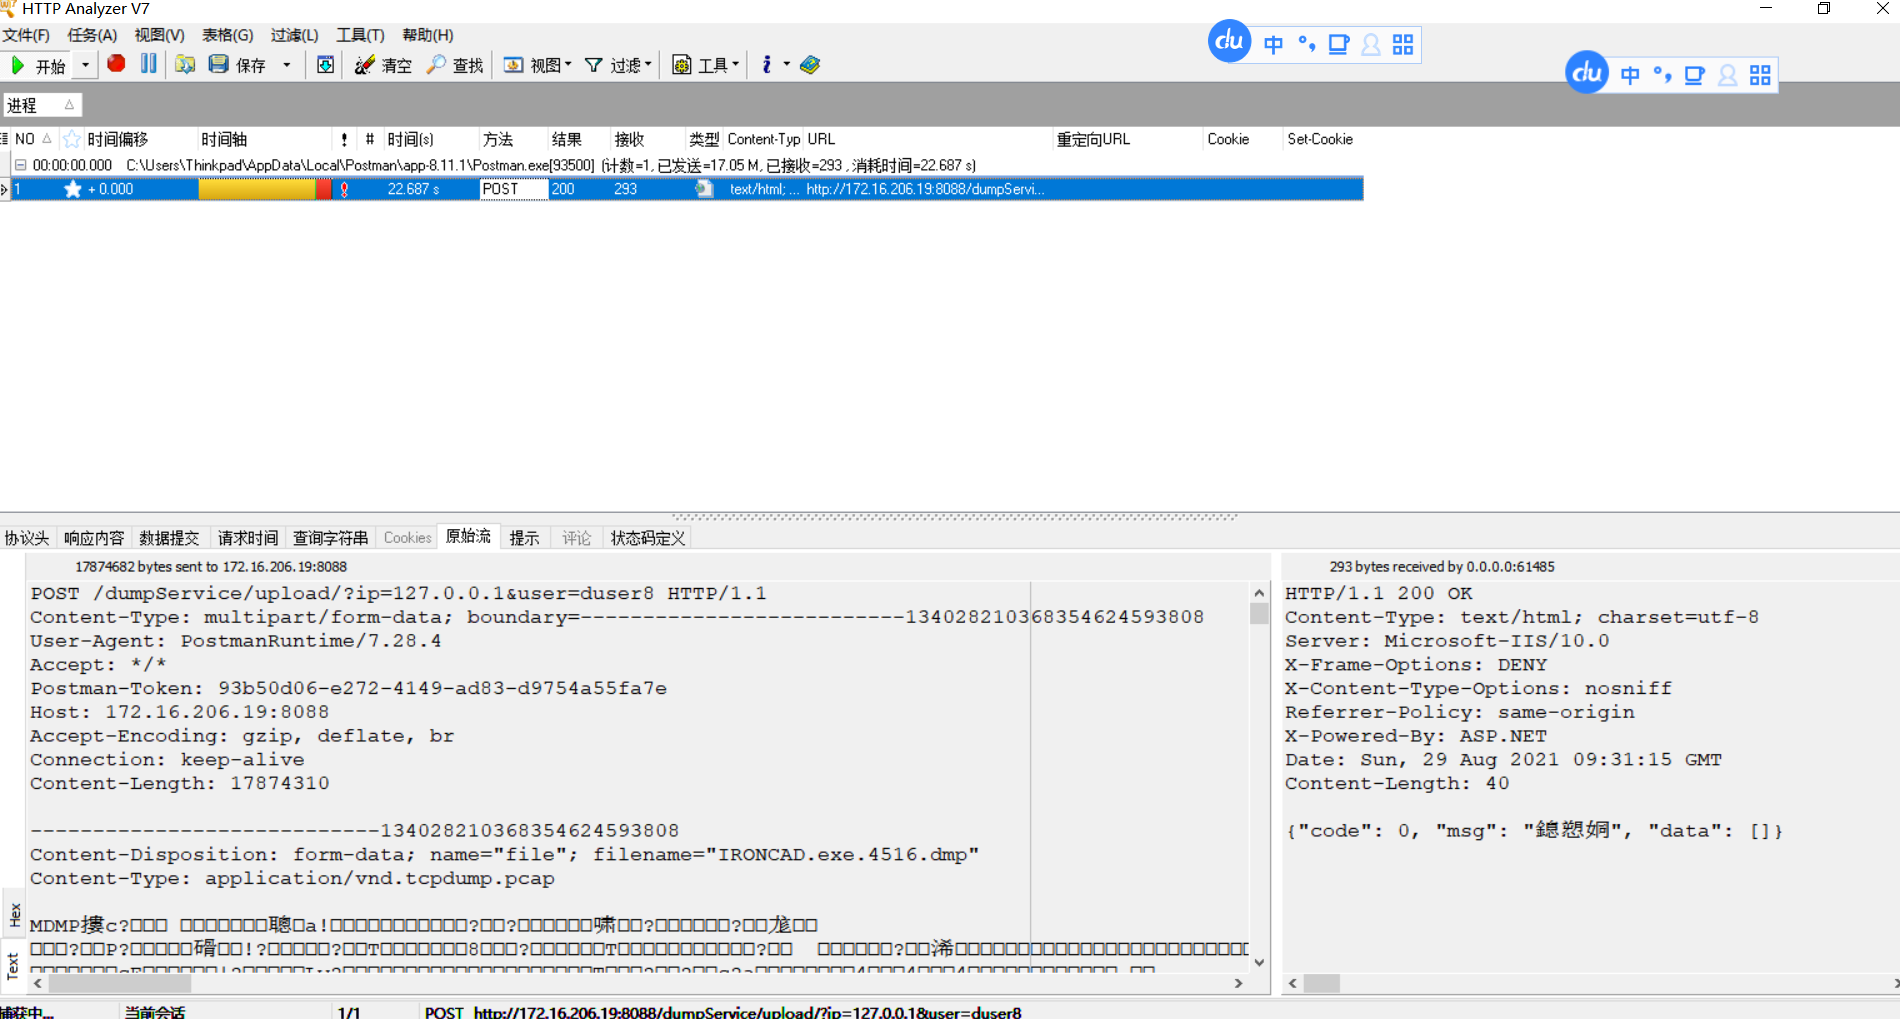Toggle the favorite star on request row 1
Screen dimensions: 1900x1019
(72, 188)
